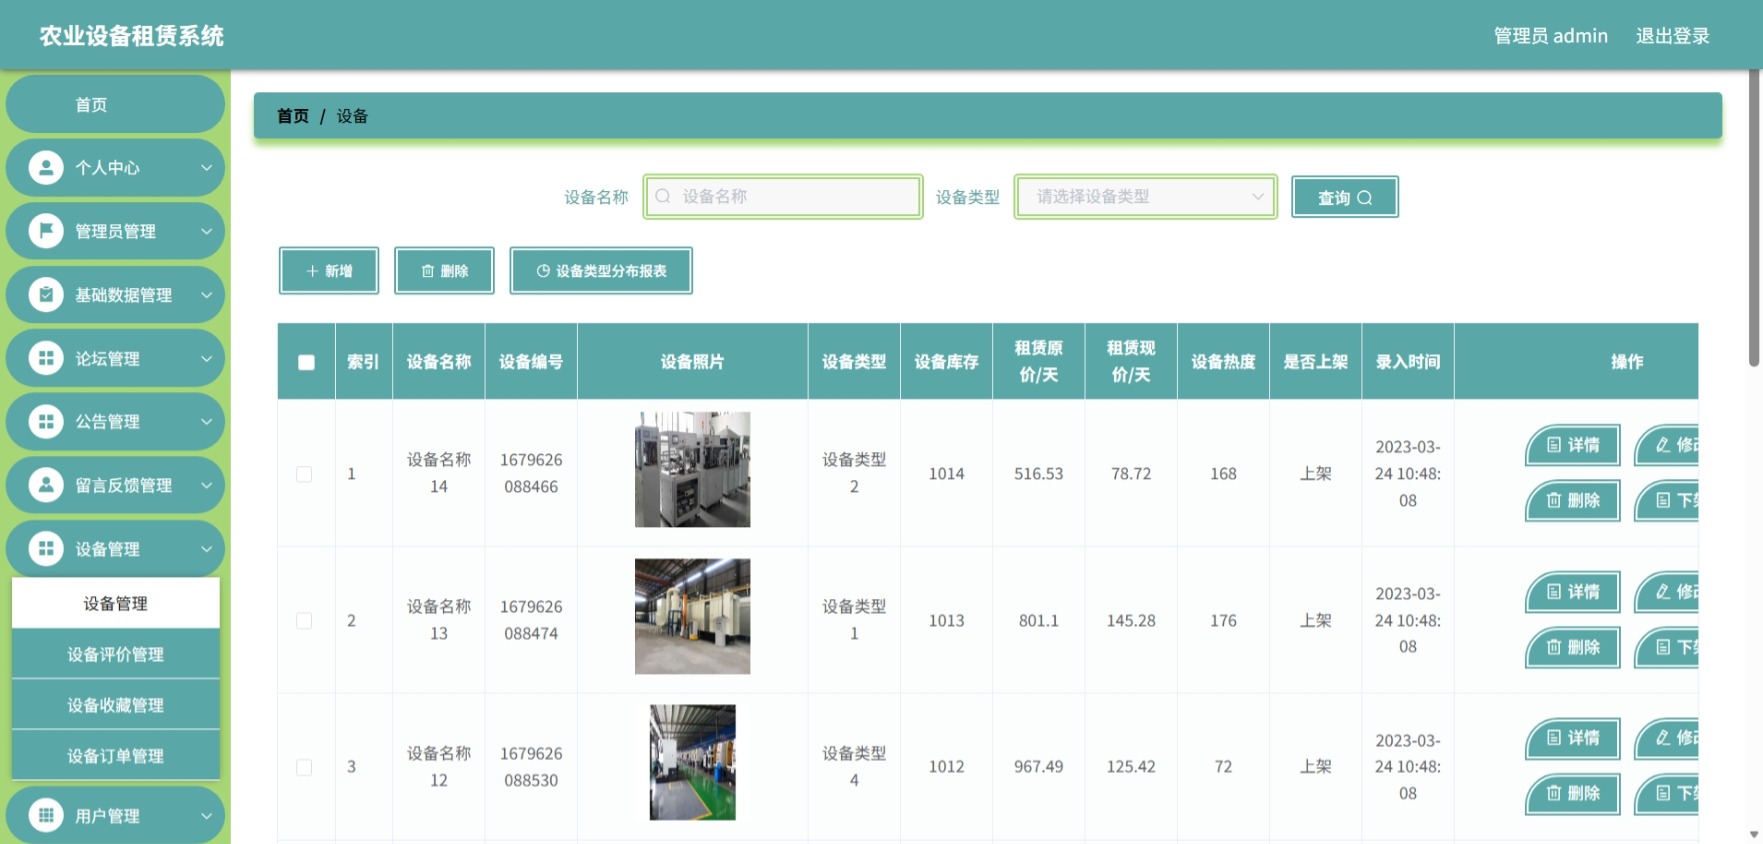The width and height of the screenshot is (1763, 844).
Task: Click the vertical page scrollbar
Action: (1753, 218)
